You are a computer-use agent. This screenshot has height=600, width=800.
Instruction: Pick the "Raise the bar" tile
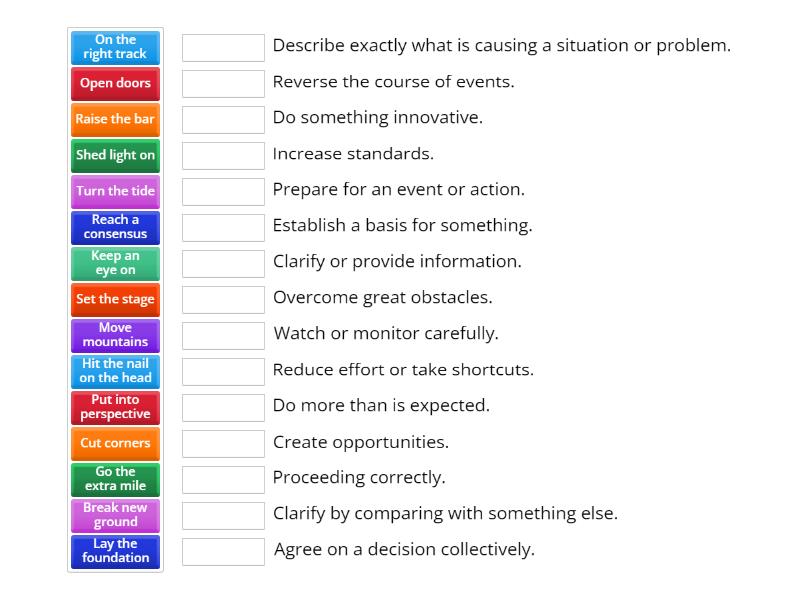[115, 120]
